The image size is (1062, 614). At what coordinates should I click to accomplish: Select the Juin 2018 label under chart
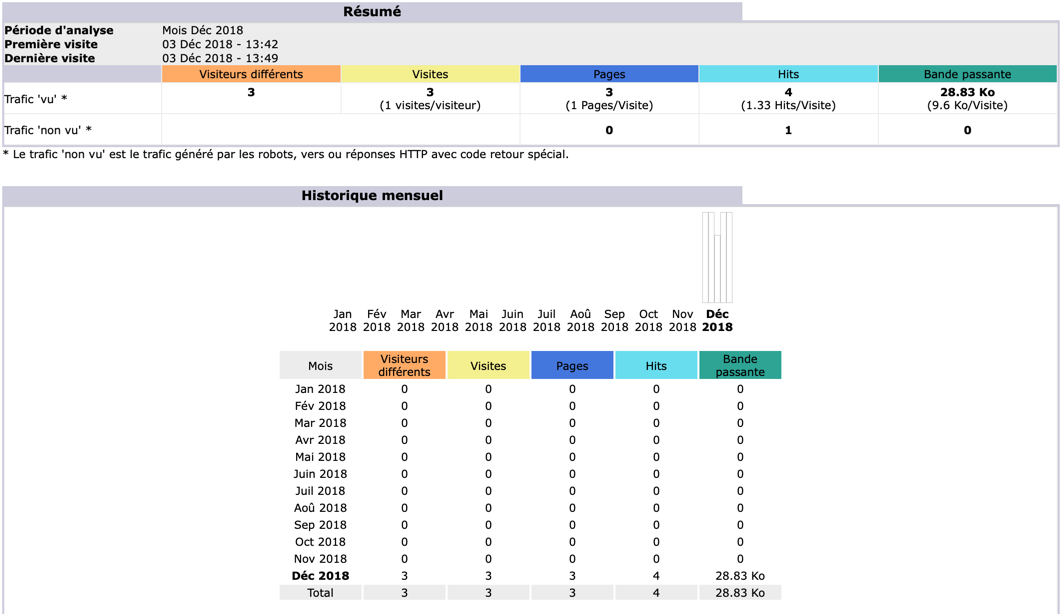click(512, 320)
